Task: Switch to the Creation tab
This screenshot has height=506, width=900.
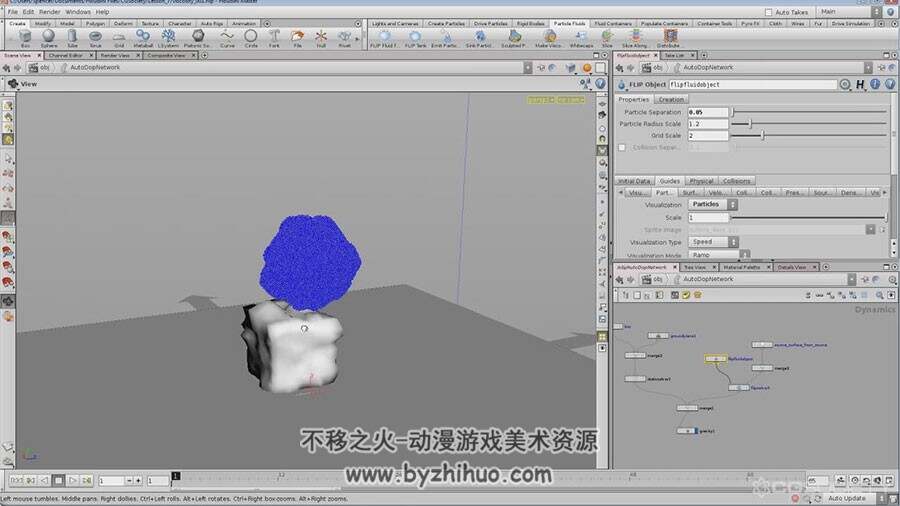Action: (x=670, y=99)
